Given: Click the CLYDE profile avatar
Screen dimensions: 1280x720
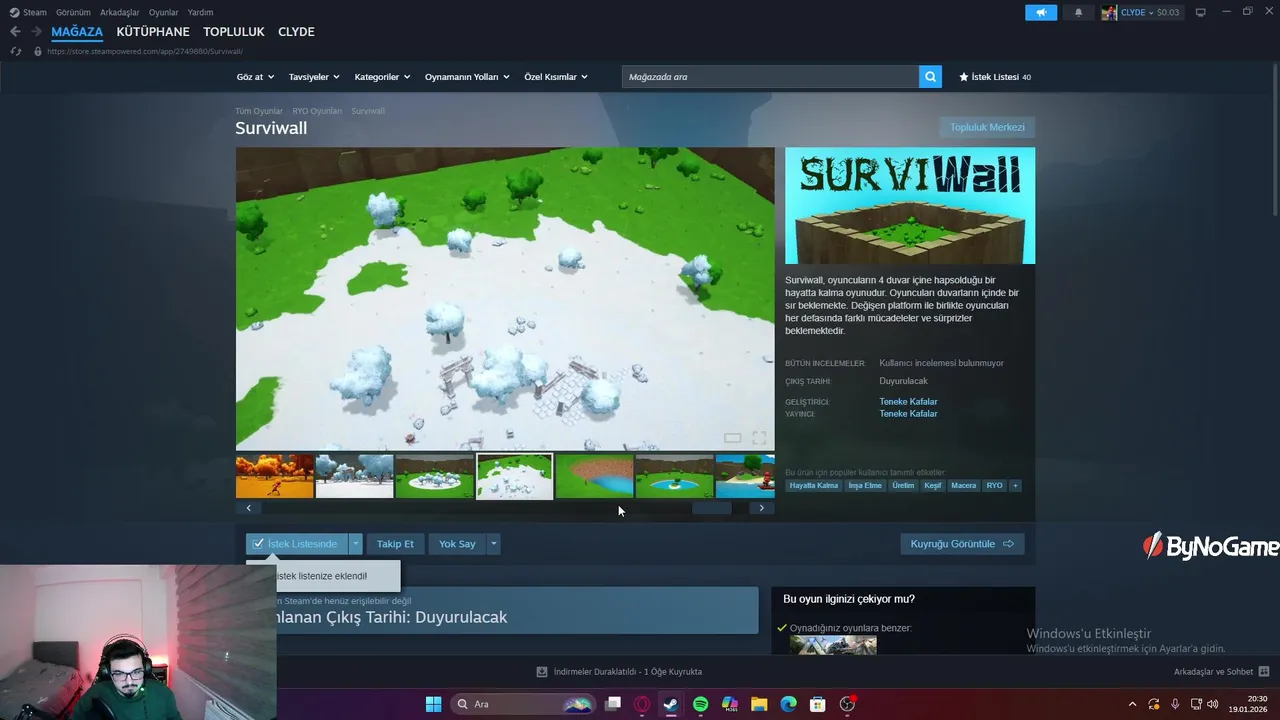Looking at the screenshot, I should [x=1109, y=13].
